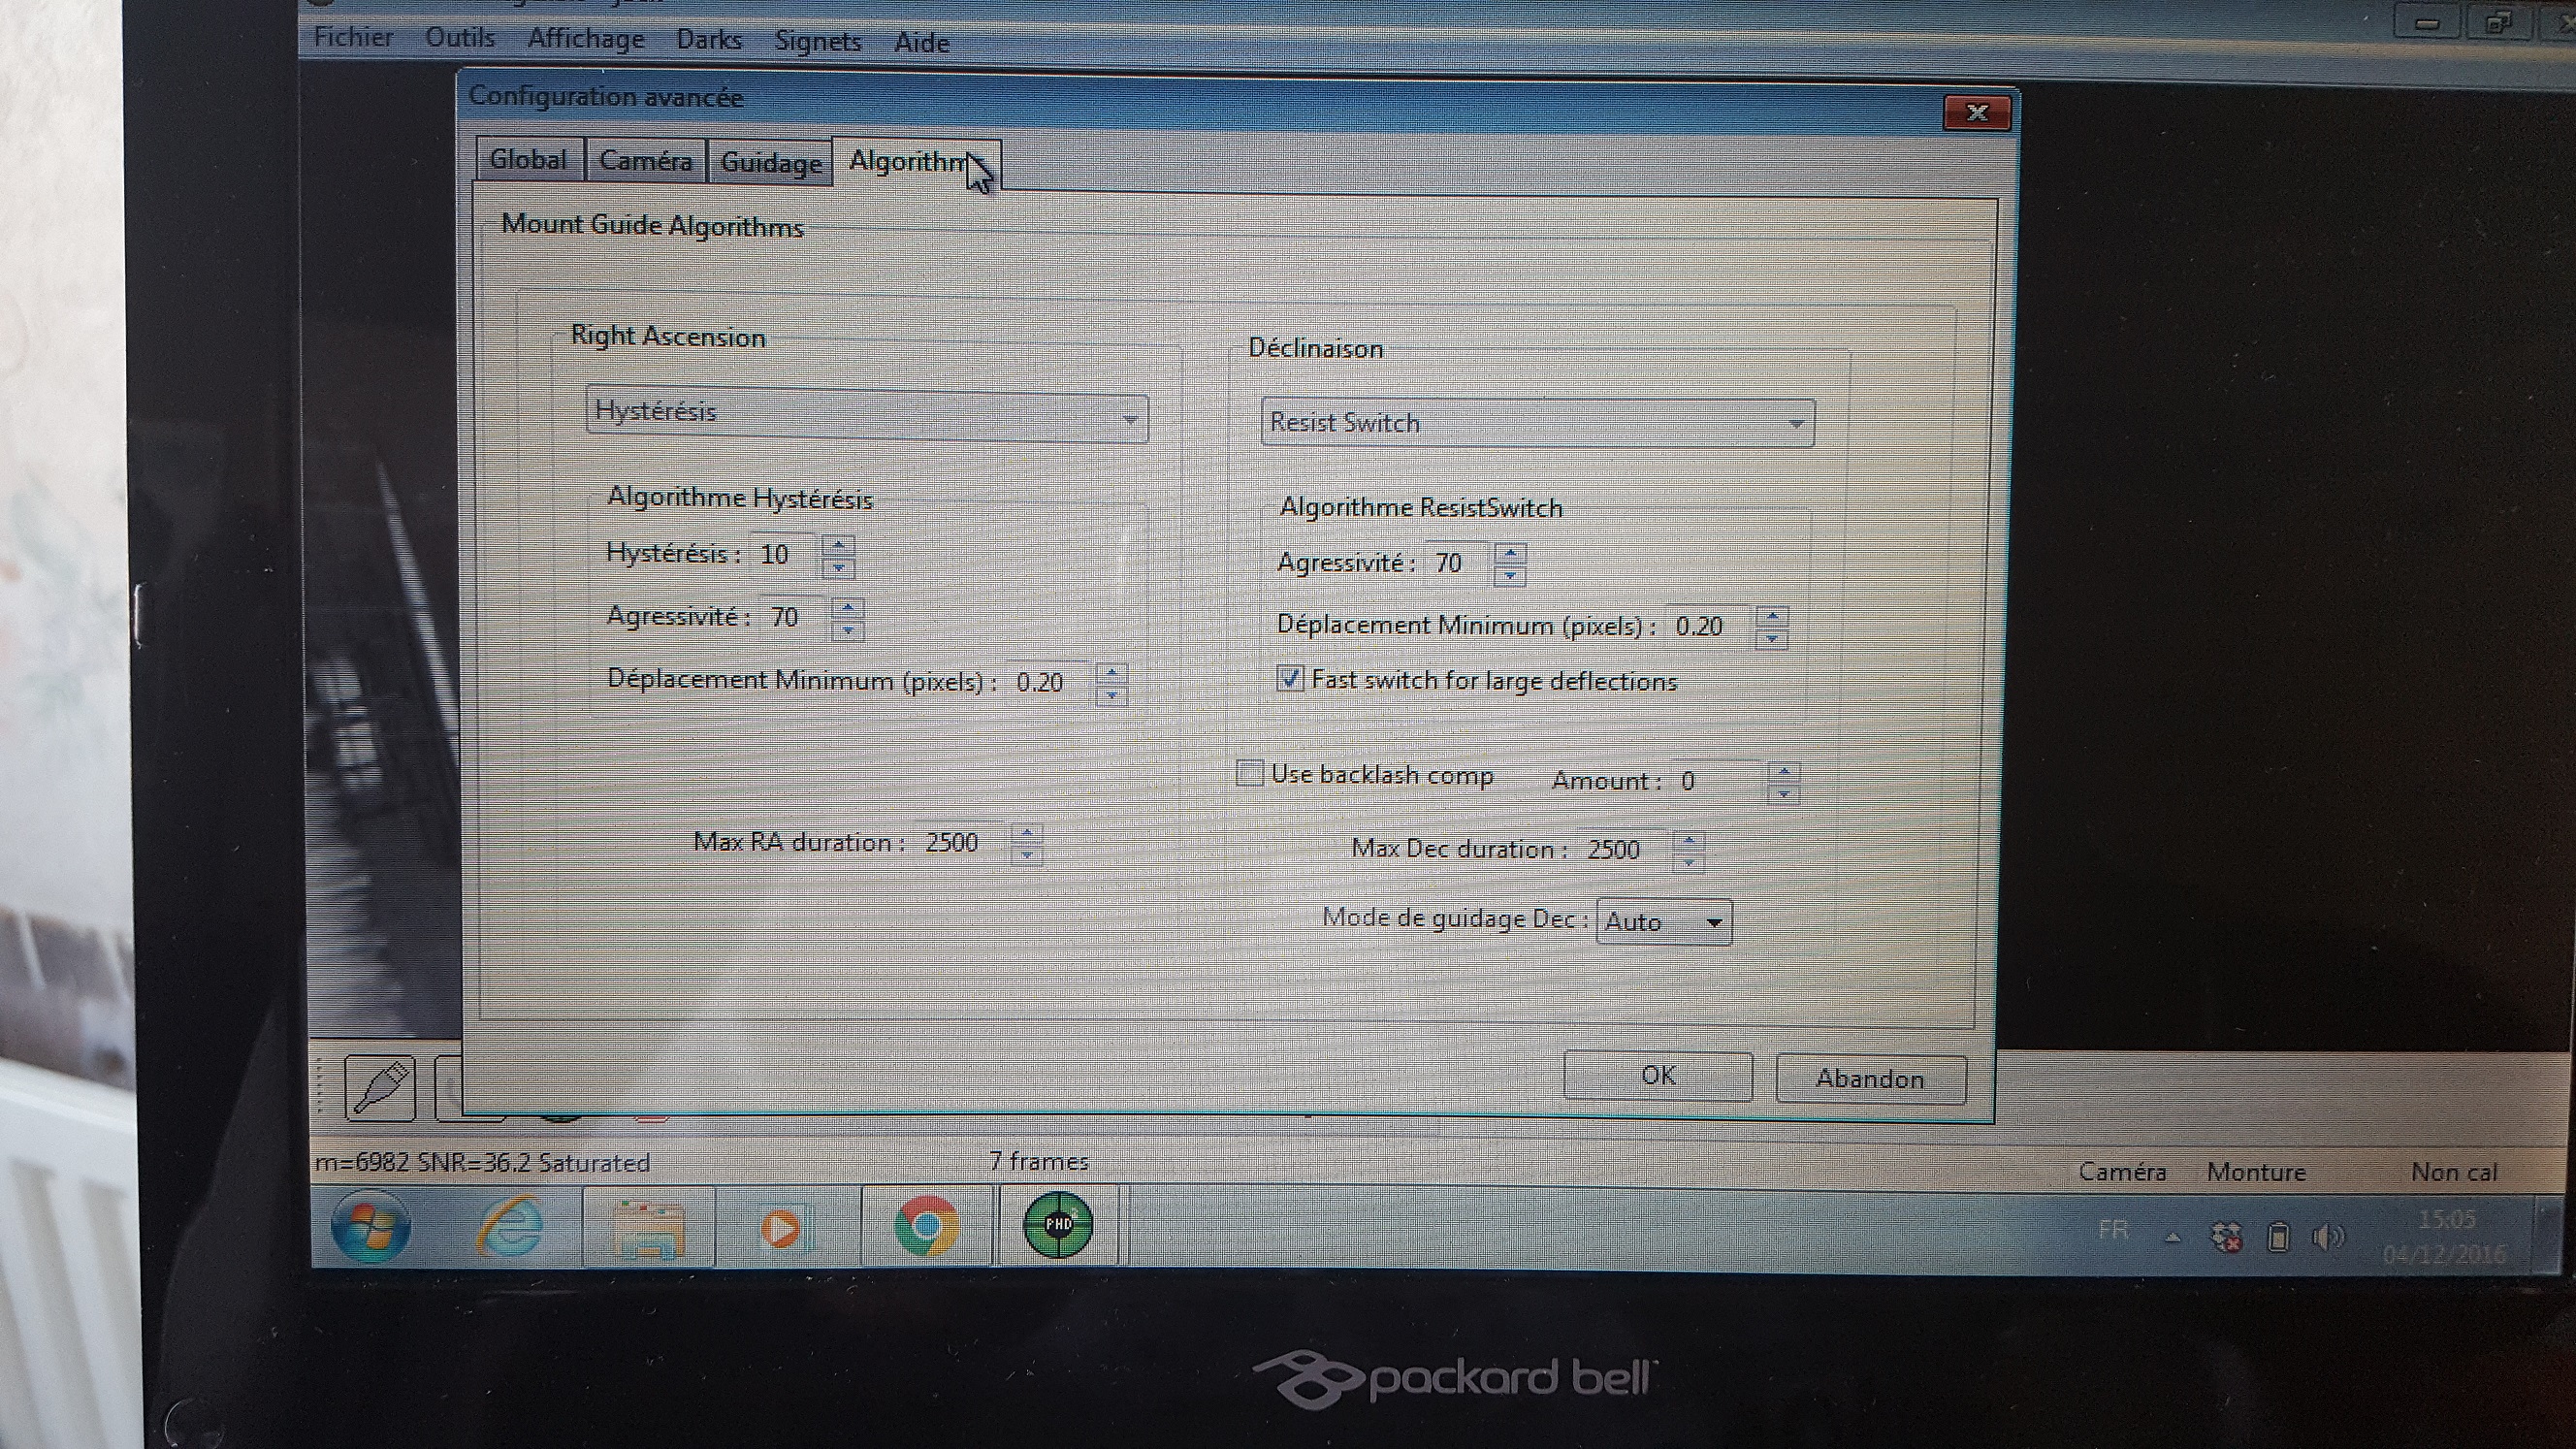The width and height of the screenshot is (2576, 1449).
Task: Disable Fast switch for large deflections
Action: 1290,679
